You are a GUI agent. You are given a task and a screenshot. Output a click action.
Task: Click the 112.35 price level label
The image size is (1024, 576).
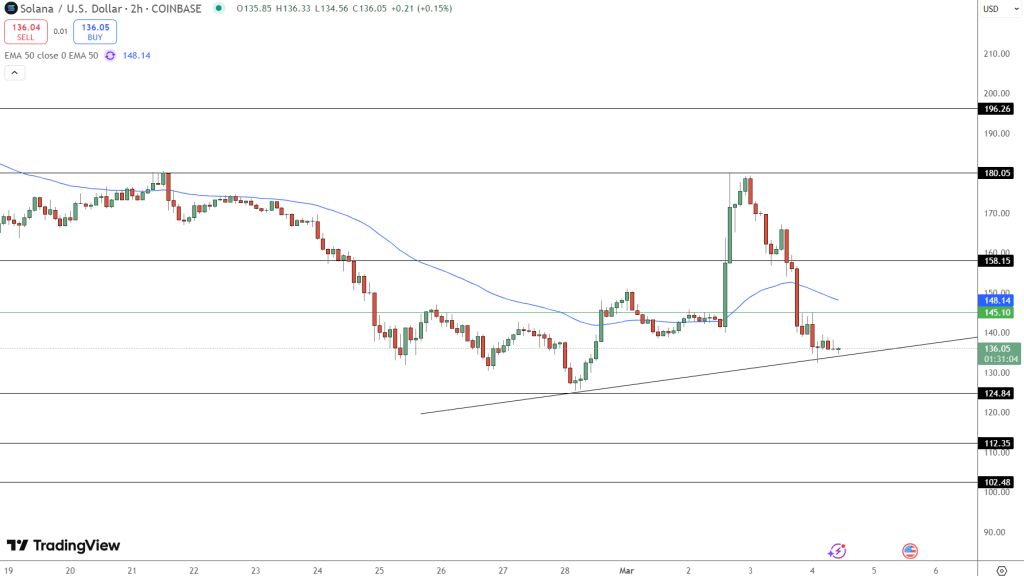[x=997, y=443]
